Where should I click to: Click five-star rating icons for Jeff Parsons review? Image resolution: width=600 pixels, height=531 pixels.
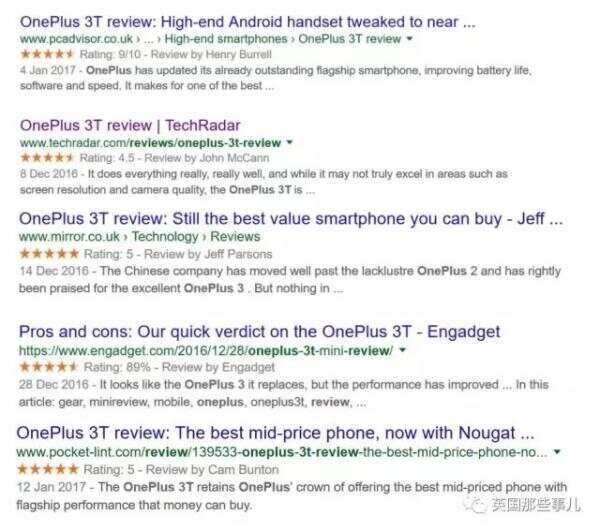tap(49, 254)
